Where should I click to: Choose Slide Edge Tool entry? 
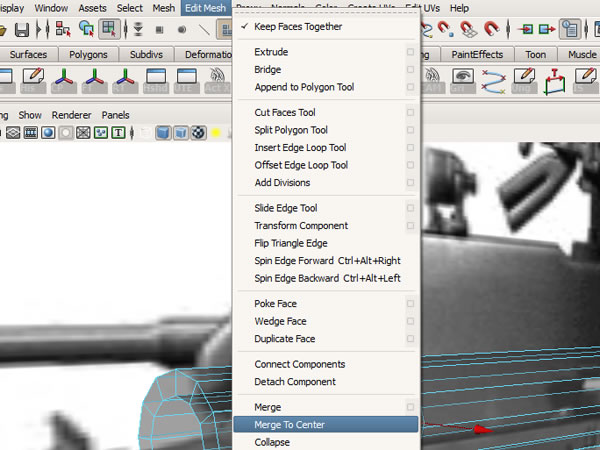coord(286,208)
